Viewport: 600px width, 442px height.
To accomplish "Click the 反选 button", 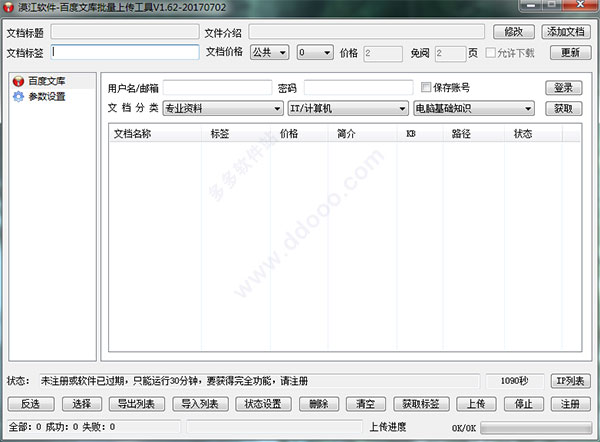I will (x=31, y=404).
